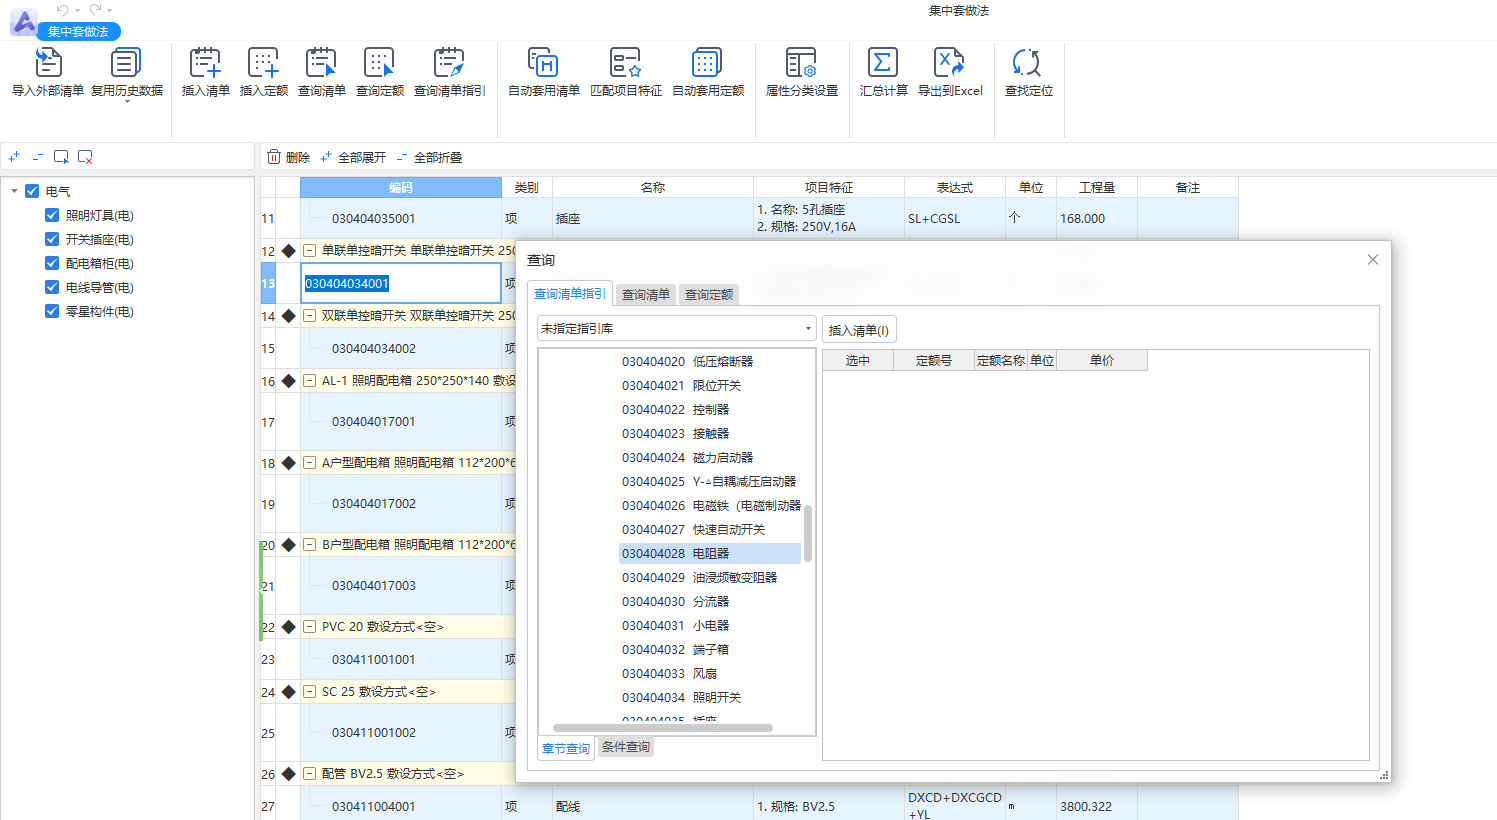Click the application logo icon
The width and height of the screenshot is (1497, 820).
(x=23, y=22)
